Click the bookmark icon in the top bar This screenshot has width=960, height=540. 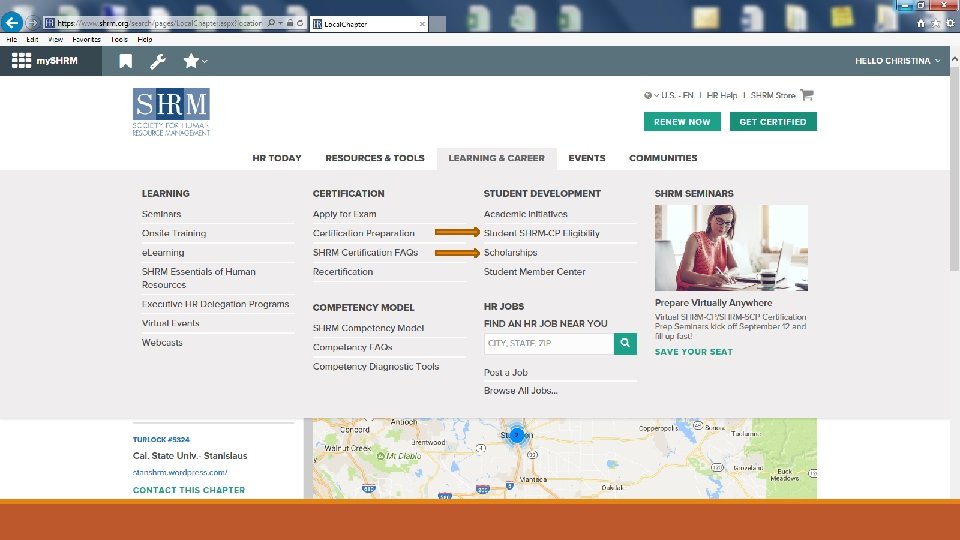[126, 61]
